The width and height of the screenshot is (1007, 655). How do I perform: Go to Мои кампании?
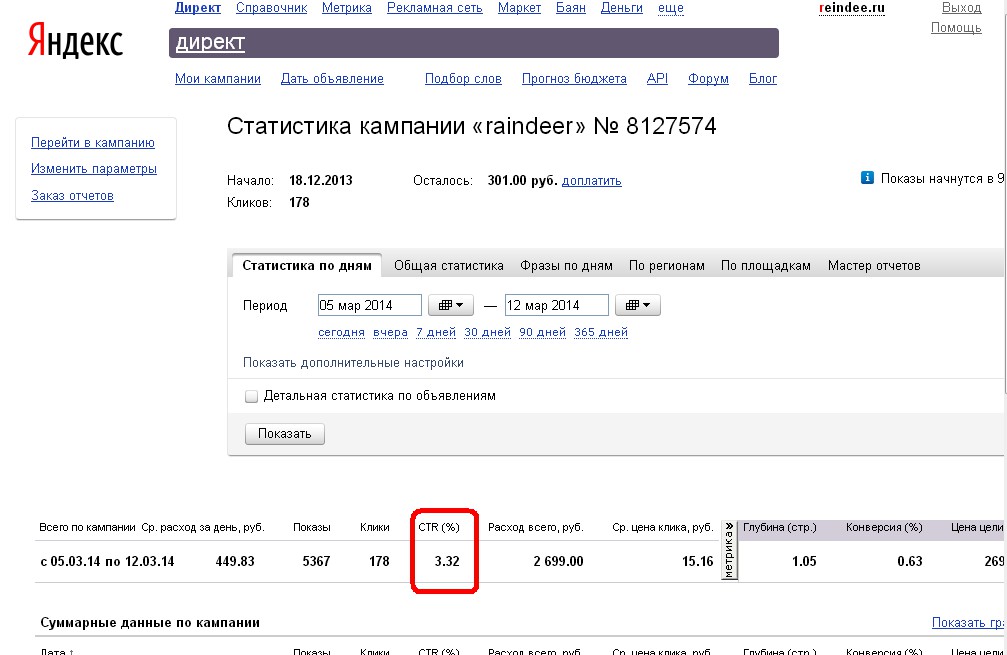point(218,78)
